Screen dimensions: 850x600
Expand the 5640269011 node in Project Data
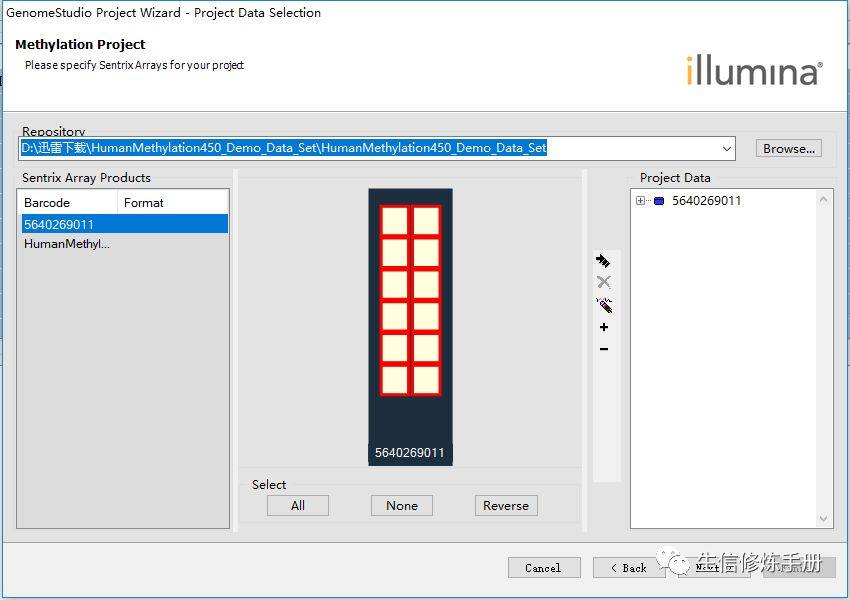[x=640, y=201]
